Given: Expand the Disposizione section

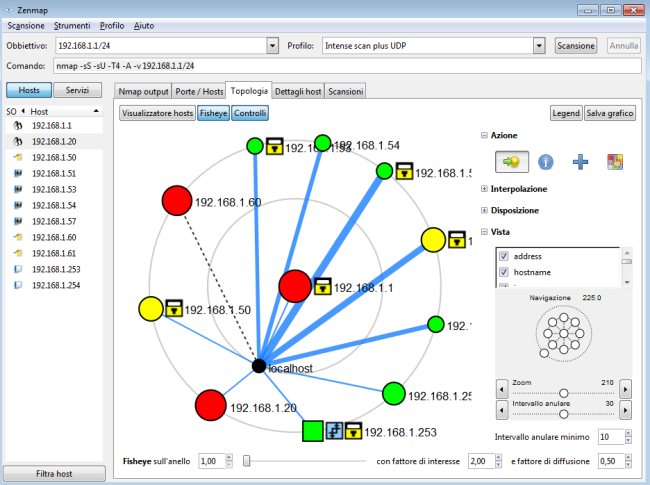Looking at the screenshot, I should coord(484,210).
